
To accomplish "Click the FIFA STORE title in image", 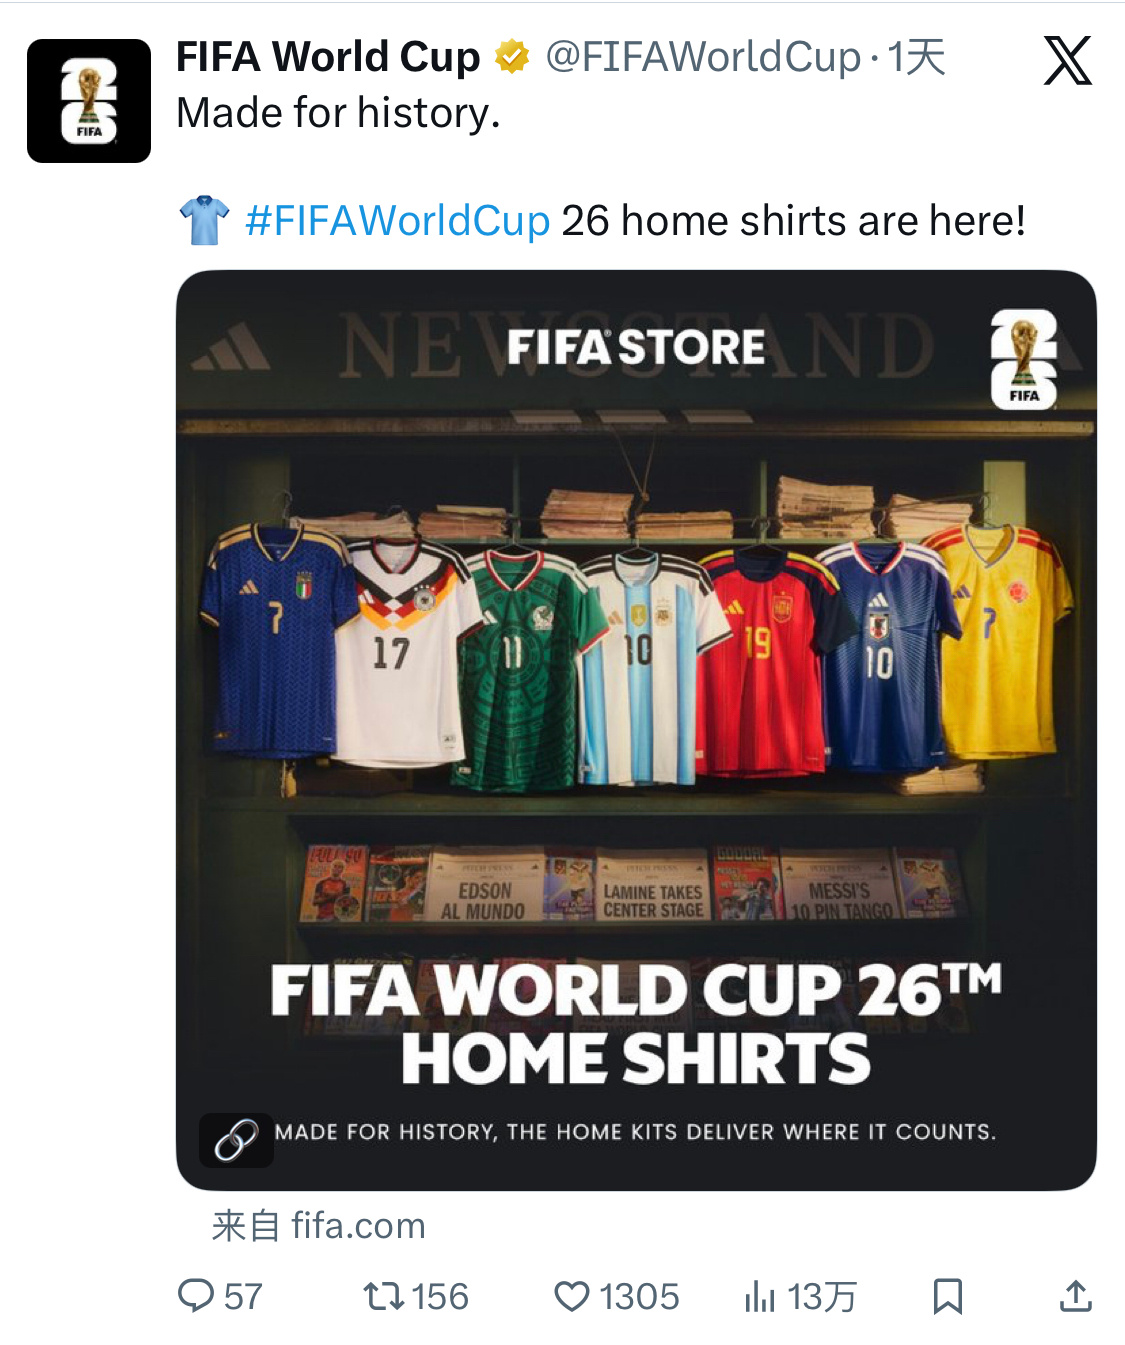I will (x=636, y=347).
